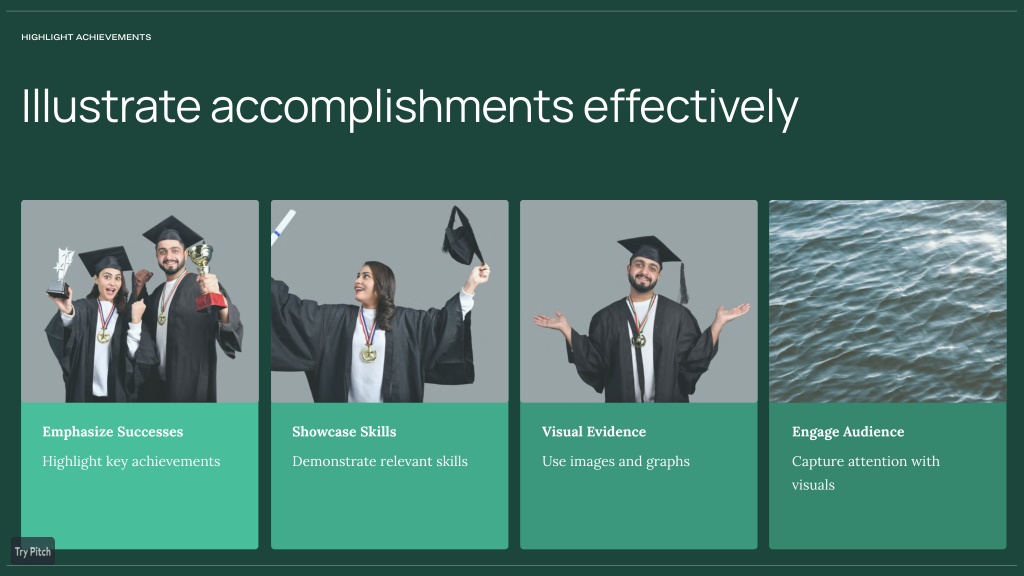Image resolution: width=1024 pixels, height=576 pixels.
Task: Click the silver star trophy in first photo
Action: coord(61,272)
